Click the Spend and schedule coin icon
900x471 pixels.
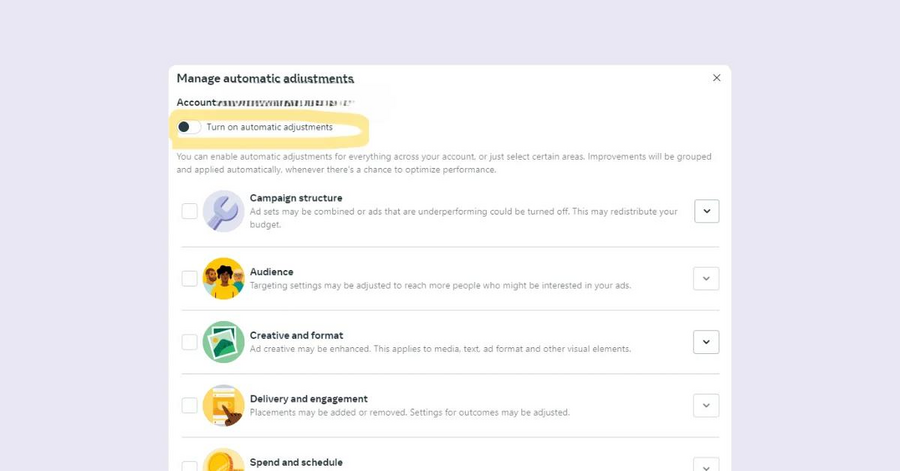point(223,460)
